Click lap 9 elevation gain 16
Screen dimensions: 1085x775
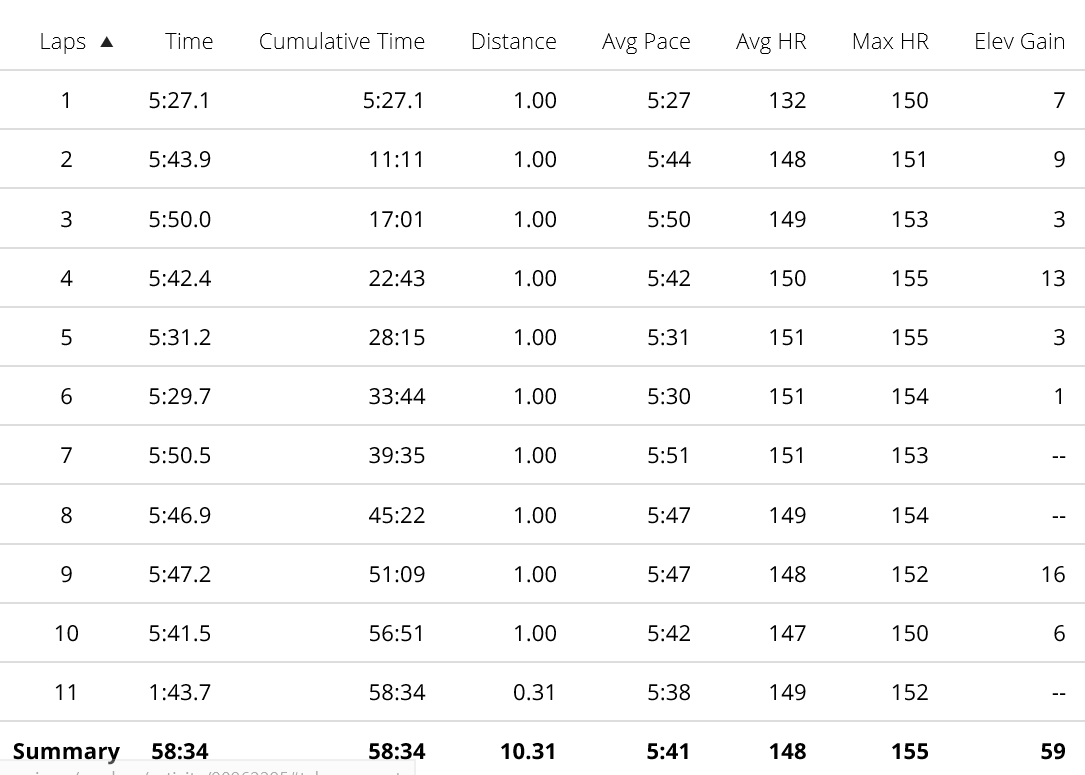click(1052, 574)
